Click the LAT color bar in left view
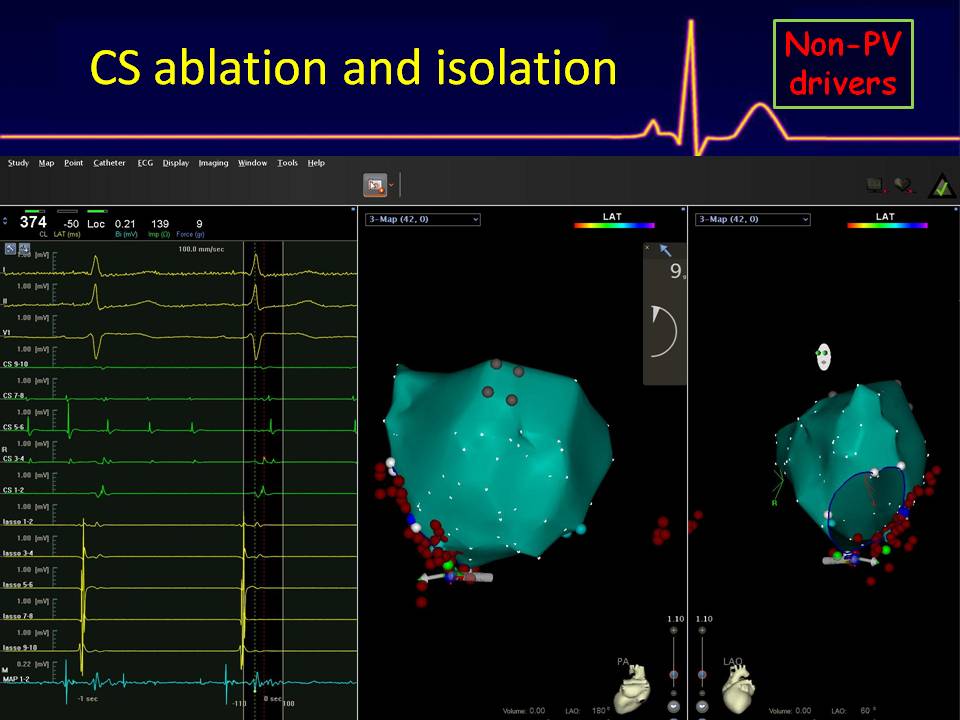 point(614,226)
